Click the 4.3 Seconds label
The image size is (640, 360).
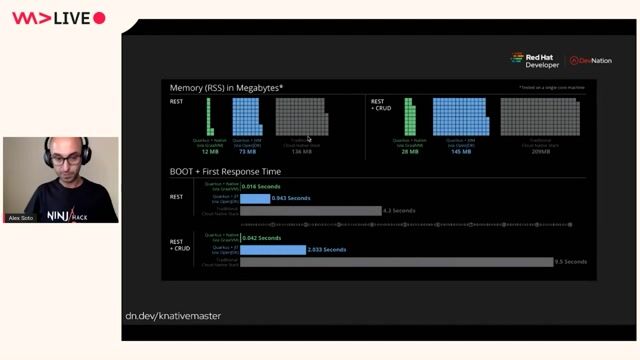[x=399, y=211]
